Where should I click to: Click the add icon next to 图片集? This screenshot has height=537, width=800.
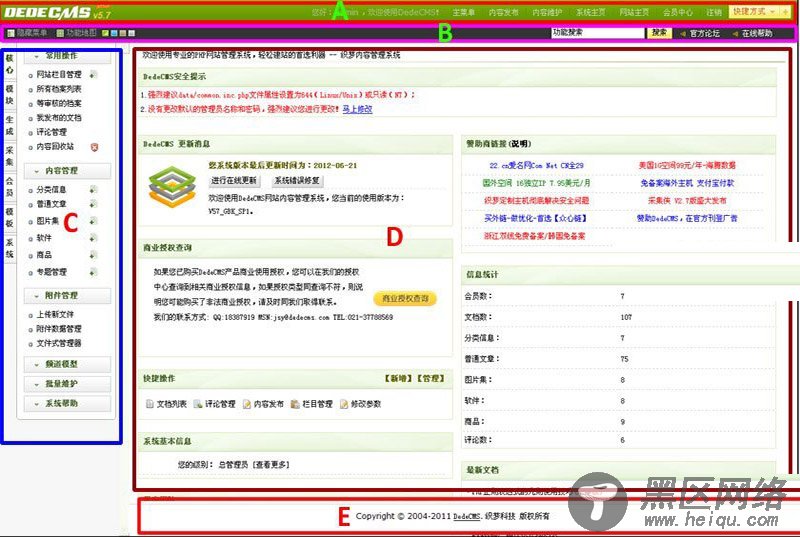point(93,221)
